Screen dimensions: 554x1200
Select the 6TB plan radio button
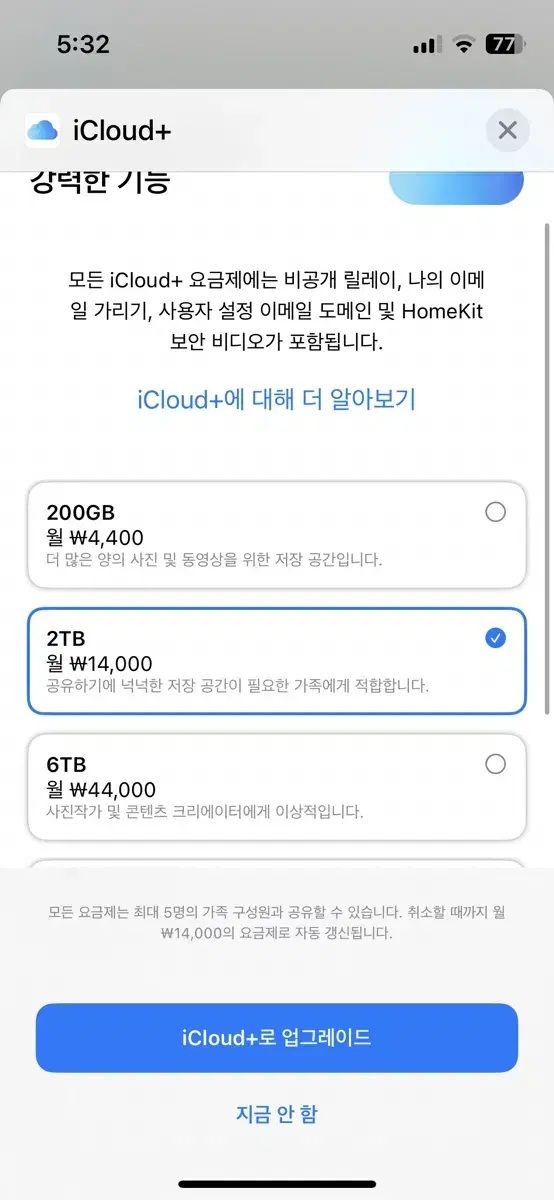[x=495, y=764]
